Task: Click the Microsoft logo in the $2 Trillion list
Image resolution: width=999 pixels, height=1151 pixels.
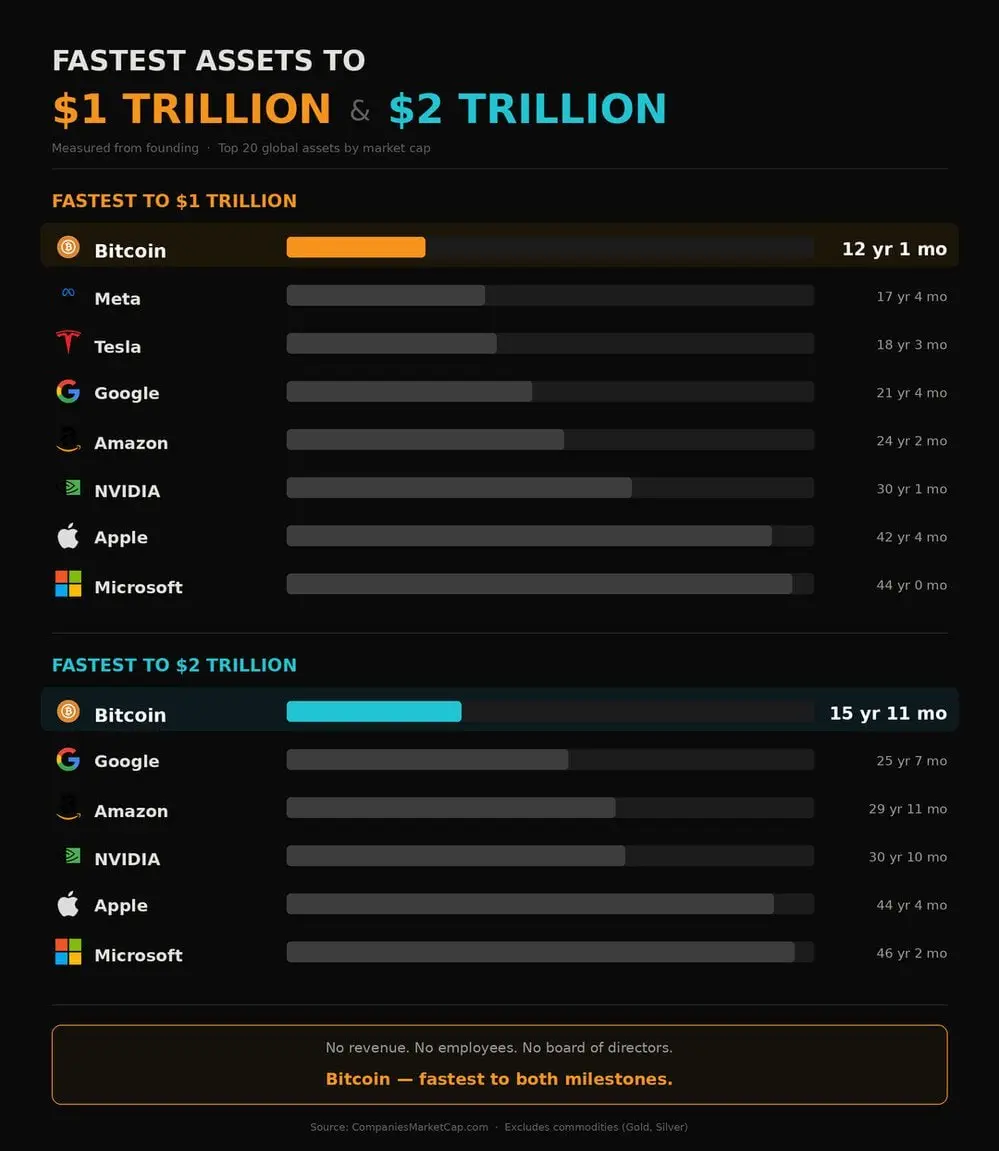Action: pyautogui.click(x=68, y=952)
